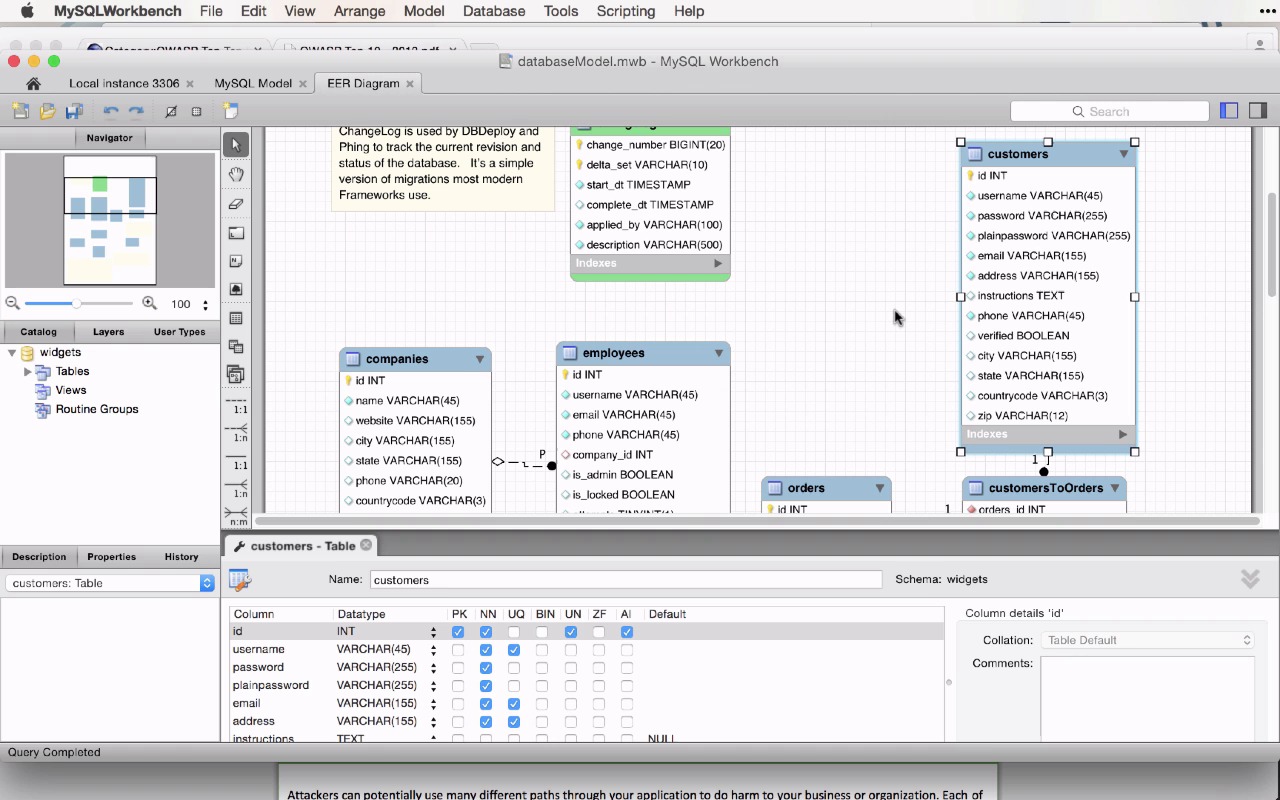The width and height of the screenshot is (1280, 800).
Task: Toggle left sidebar visibility icon
Action: click(1229, 111)
